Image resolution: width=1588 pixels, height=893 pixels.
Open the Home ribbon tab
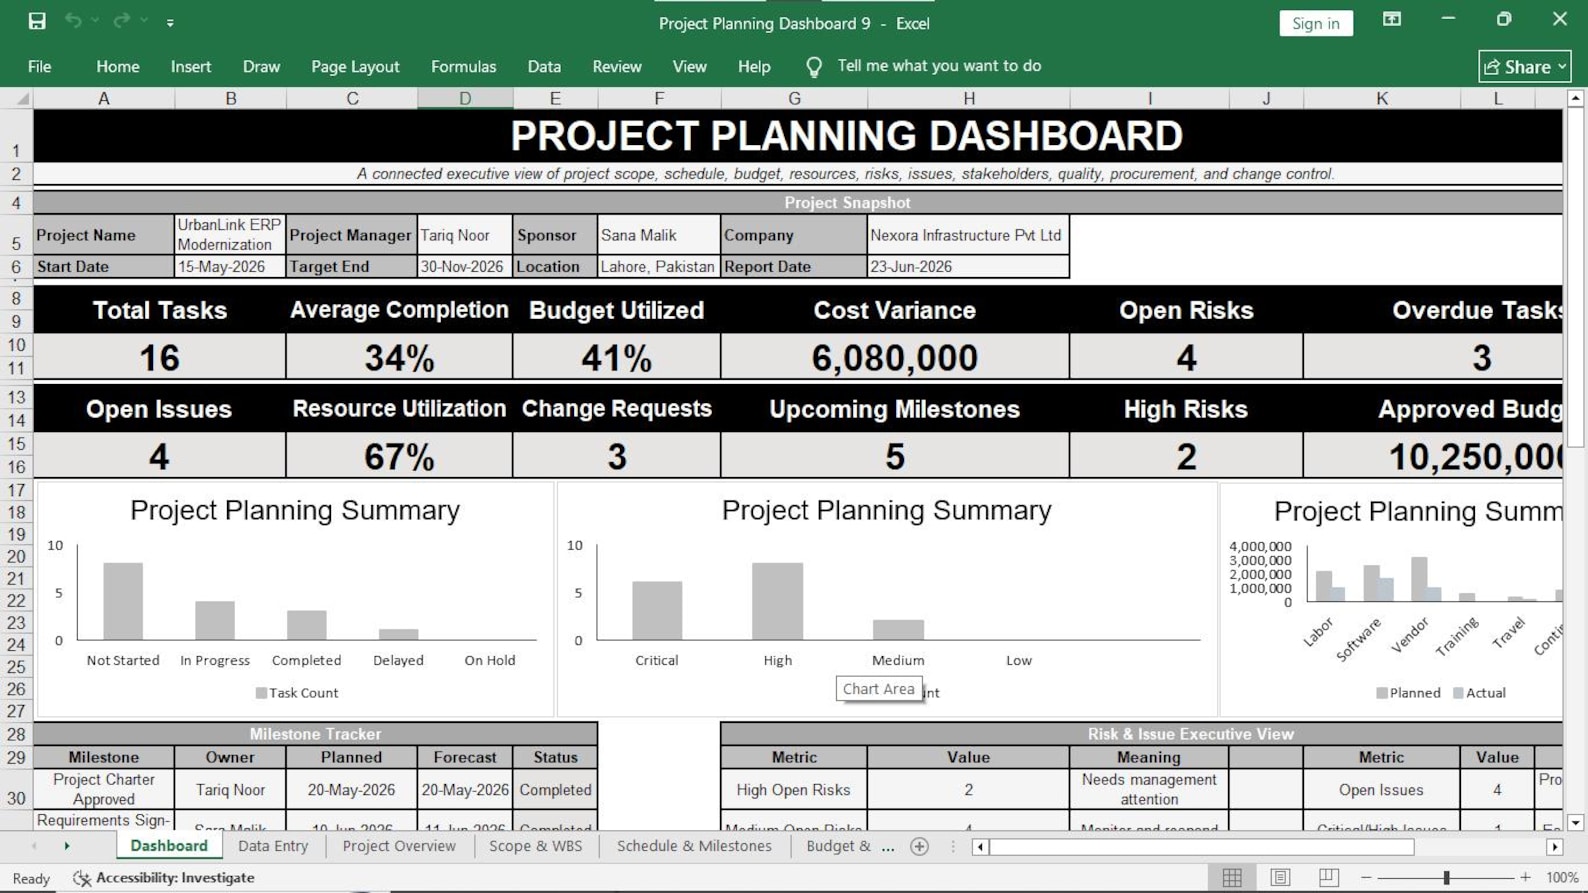[x=118, y=67]
